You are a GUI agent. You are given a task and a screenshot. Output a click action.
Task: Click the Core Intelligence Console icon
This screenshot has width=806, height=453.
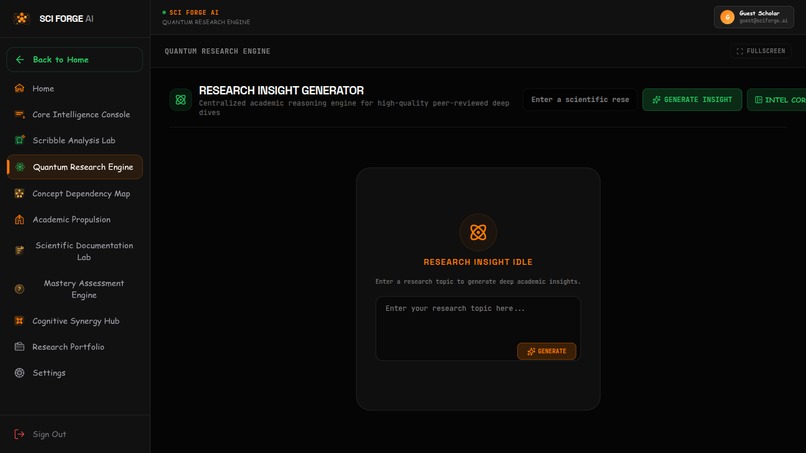(x=20, y=114)
